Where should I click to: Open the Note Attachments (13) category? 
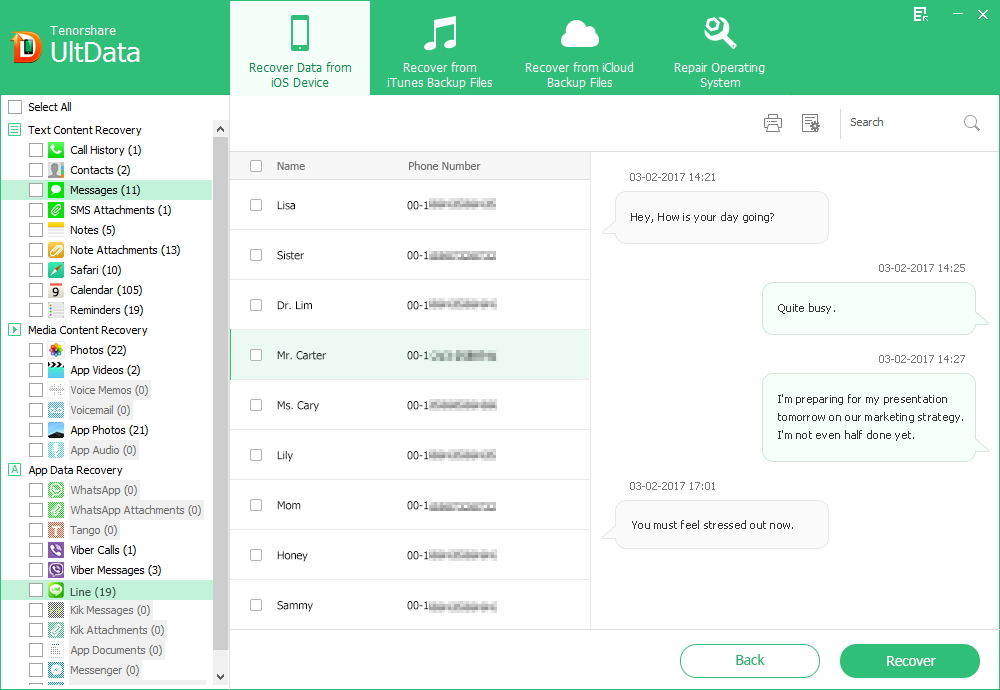tap(125, 250)
